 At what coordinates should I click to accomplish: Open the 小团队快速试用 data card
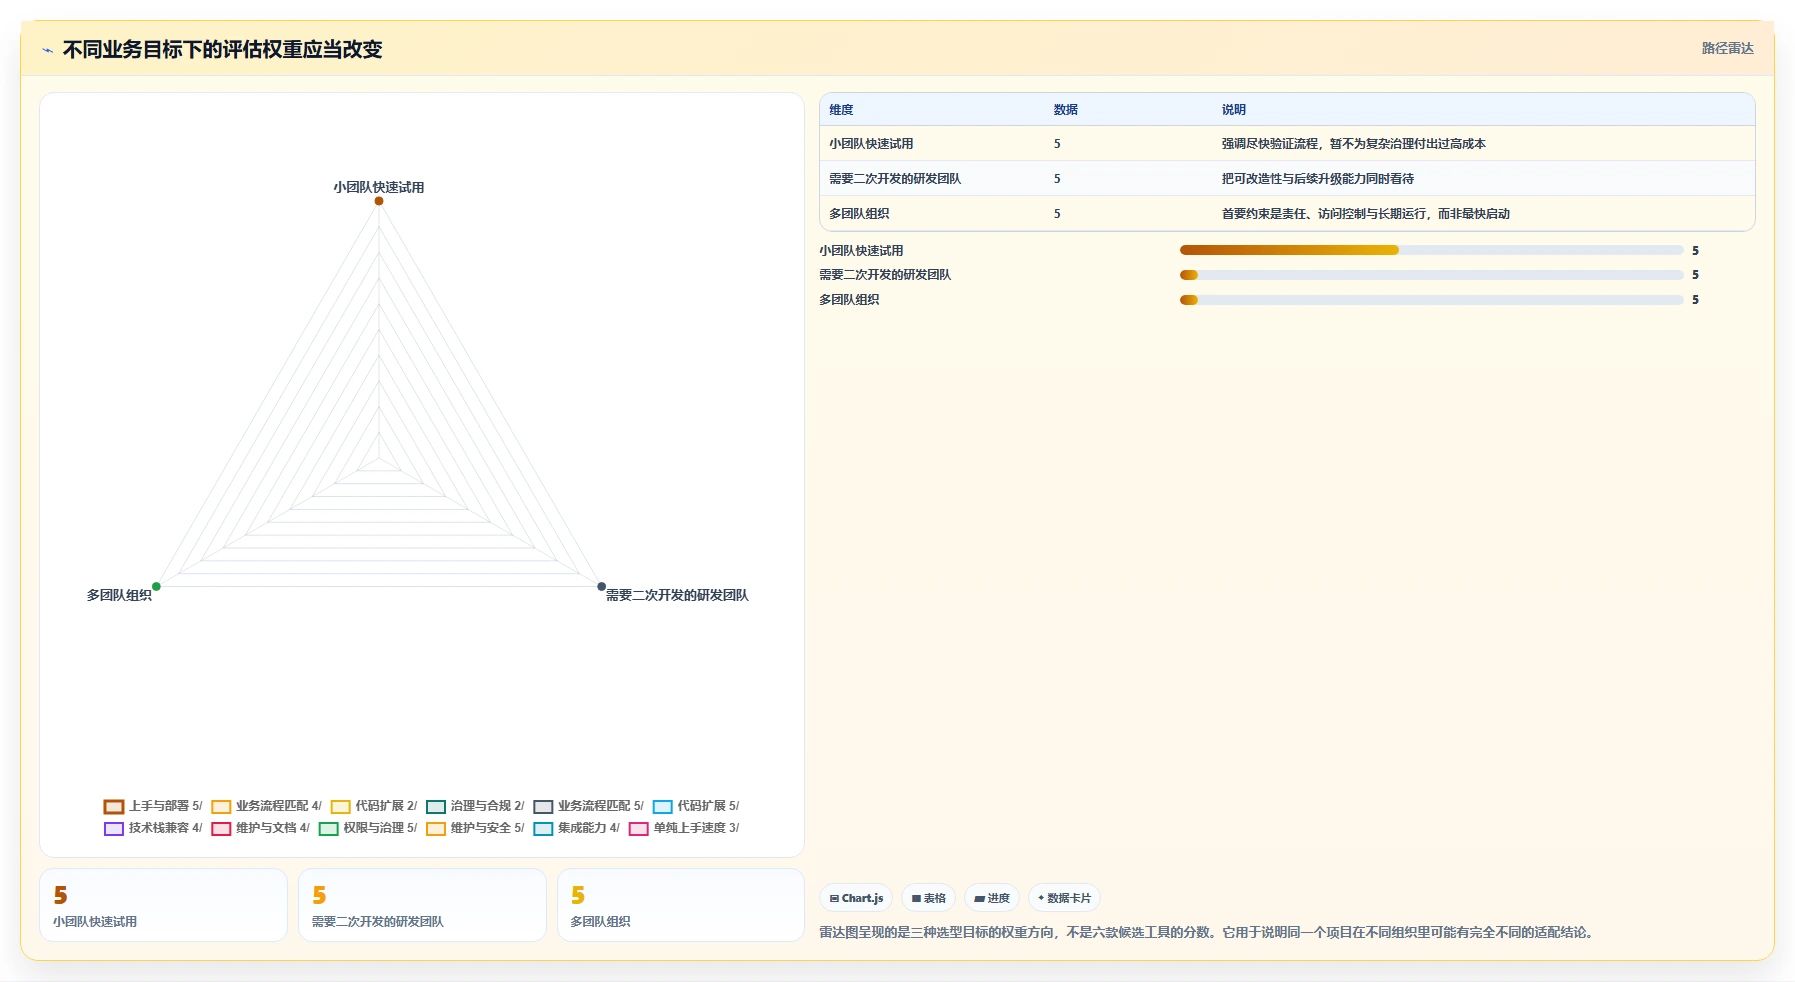[x=164, y=905]
